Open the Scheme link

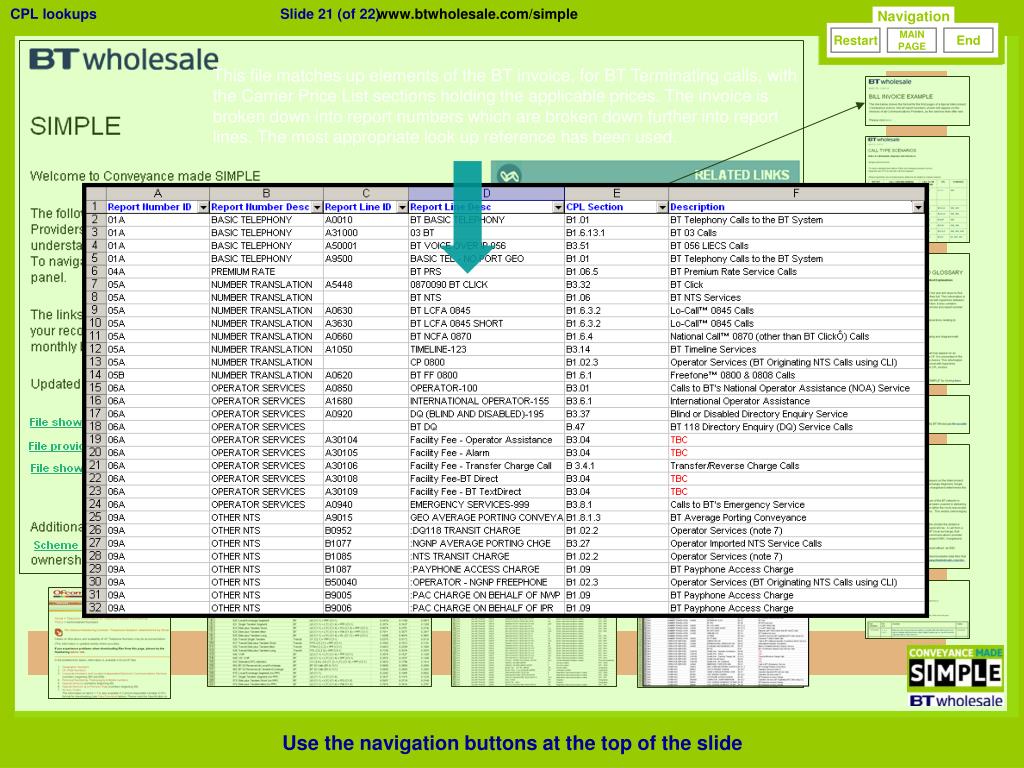[55, 545]
